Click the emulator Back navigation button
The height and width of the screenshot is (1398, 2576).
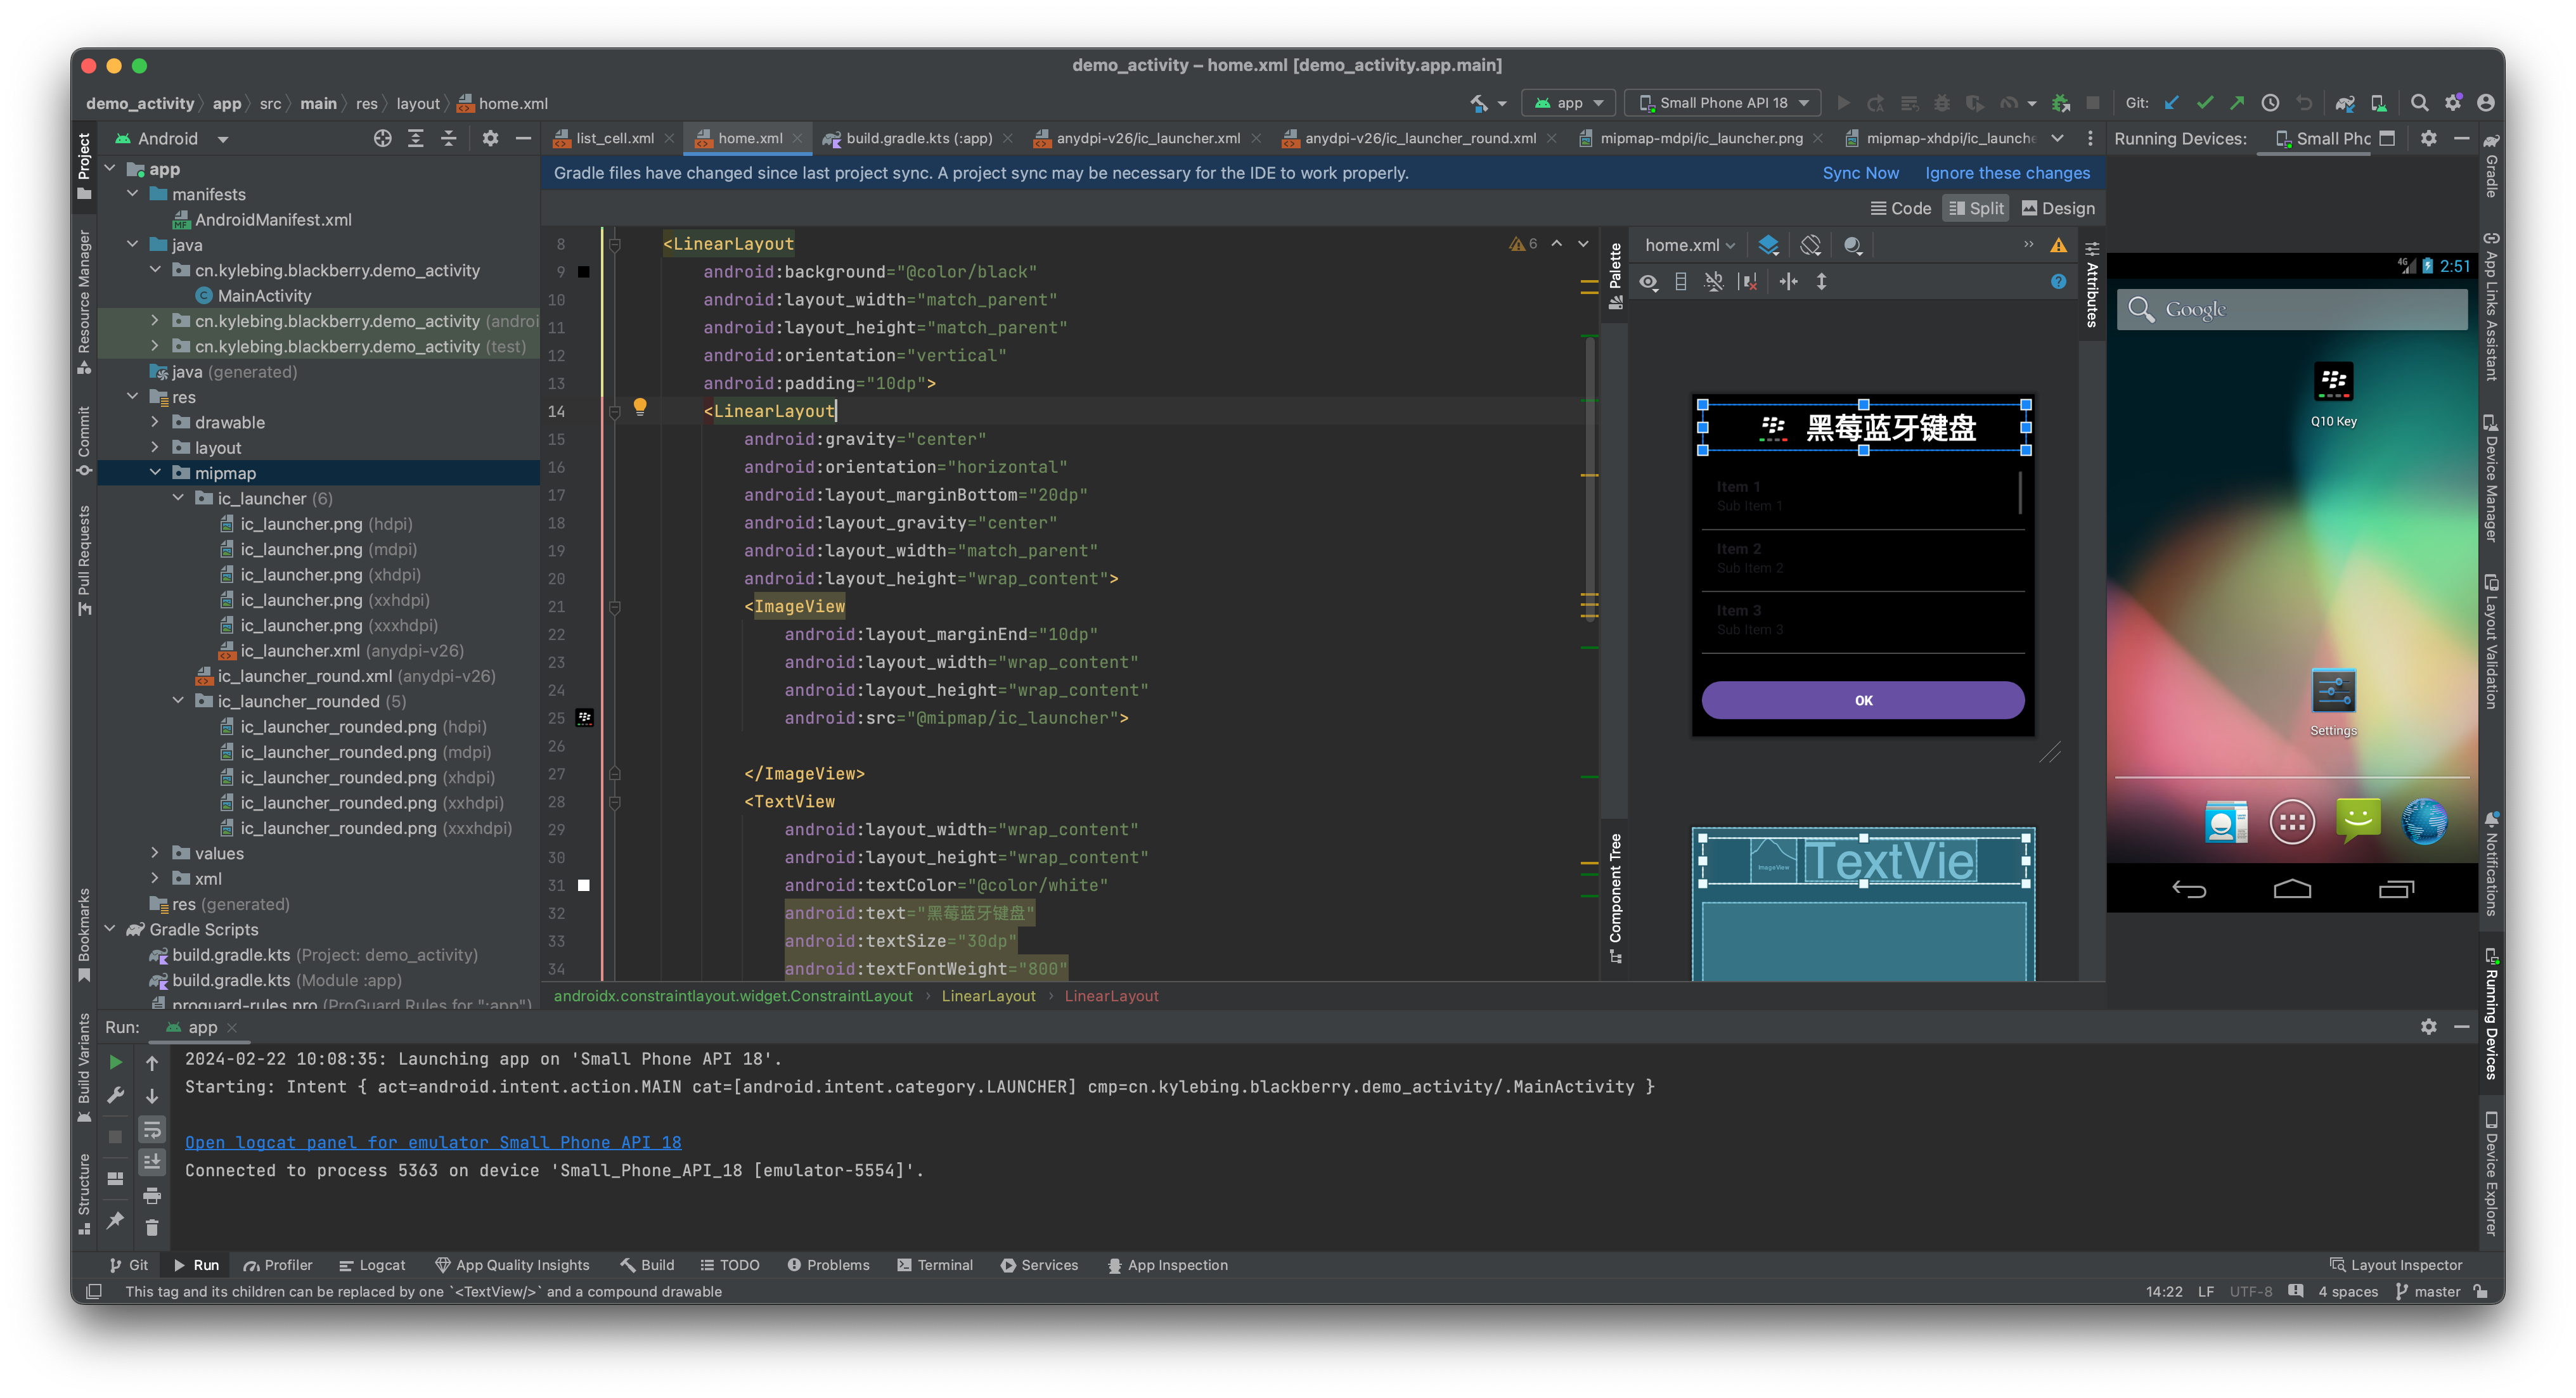[x=2189, y=888]
